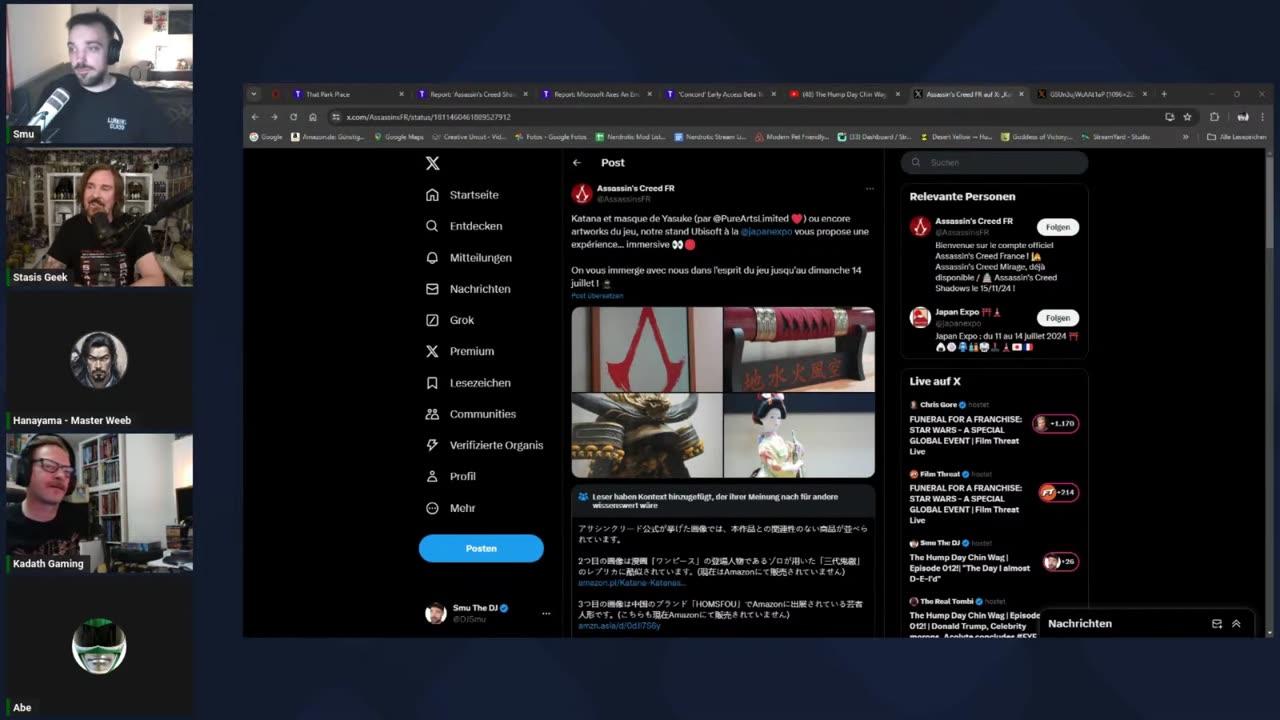Follow Assassin's Creed FR with Folgen
The image size is (1280, 720).
click(x=1058, y=227)
